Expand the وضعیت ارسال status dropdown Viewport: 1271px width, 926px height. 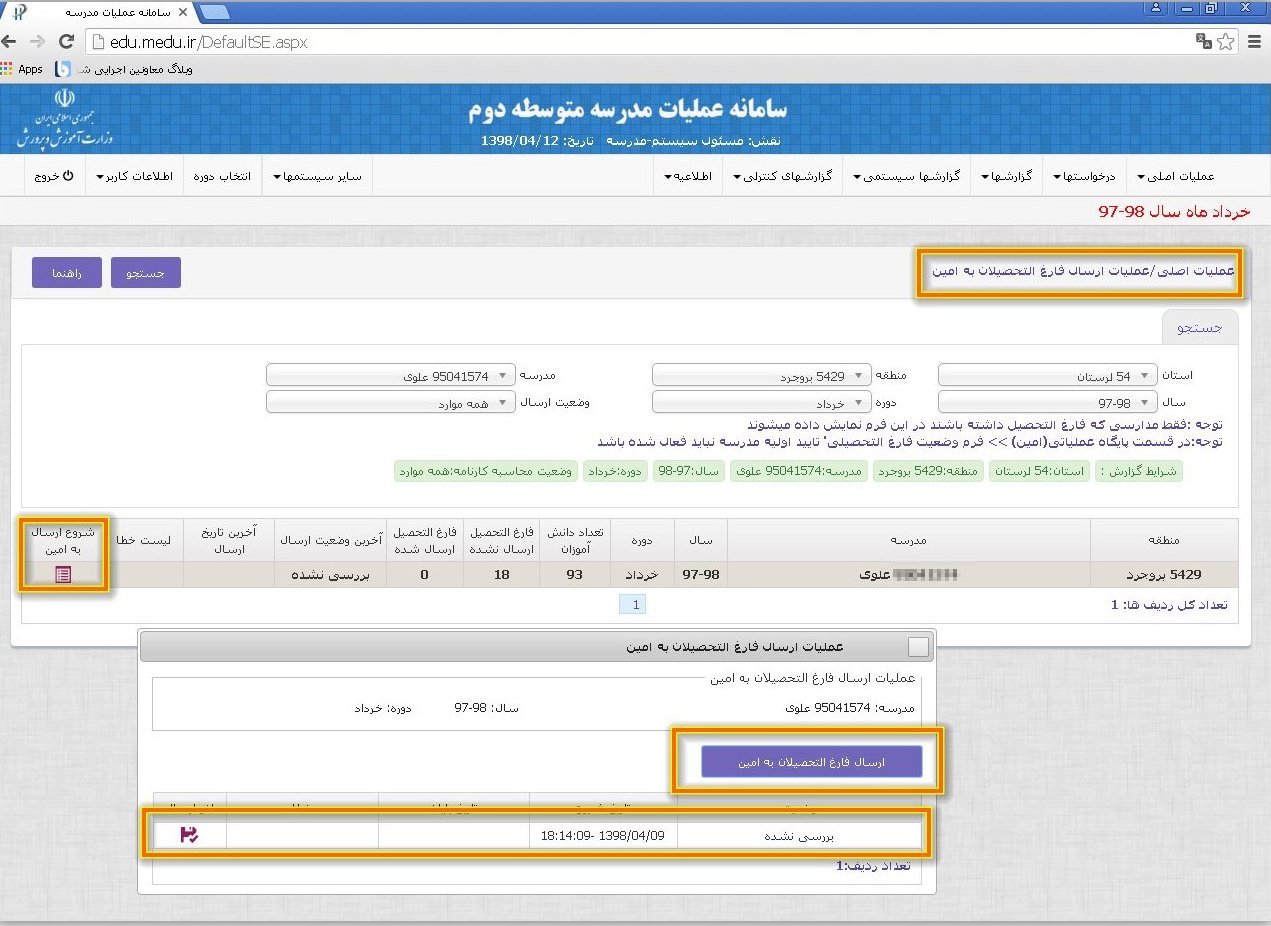[391, 403]
